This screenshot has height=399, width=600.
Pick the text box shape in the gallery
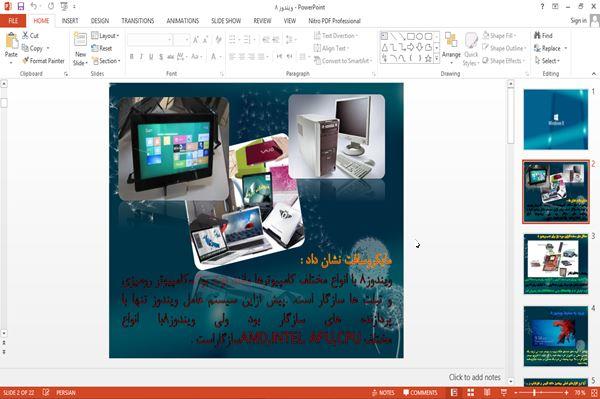tap(384, 36)
